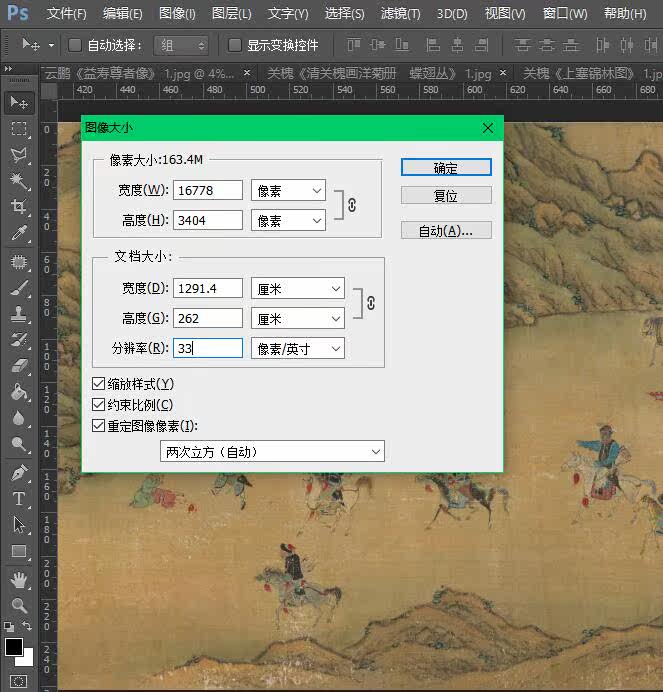
Task: Open the 图像(I) menu
Action: pos(177,13)
